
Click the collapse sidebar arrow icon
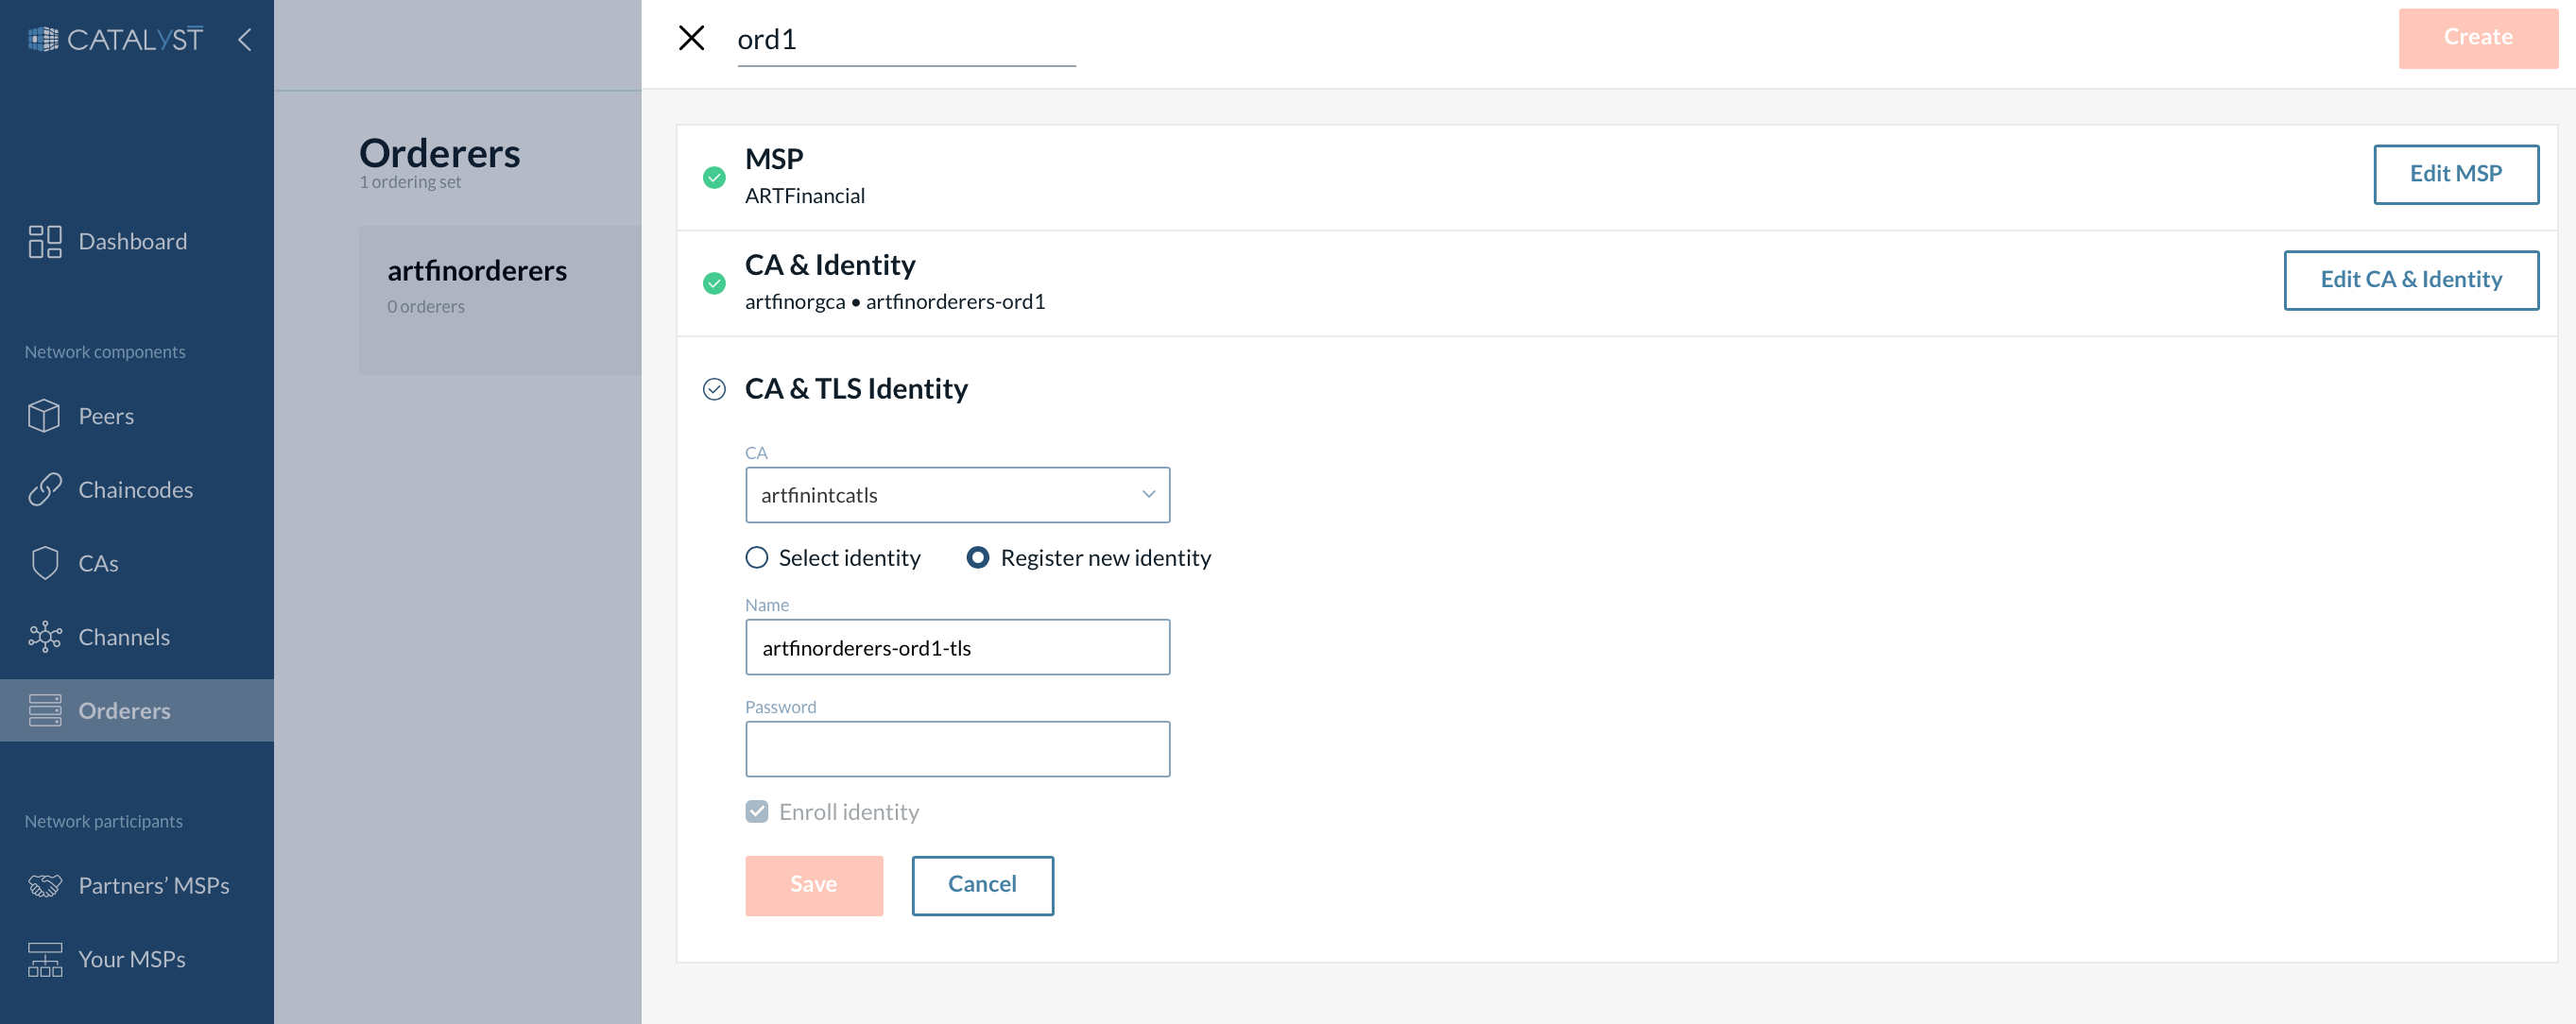coord(245,38)
